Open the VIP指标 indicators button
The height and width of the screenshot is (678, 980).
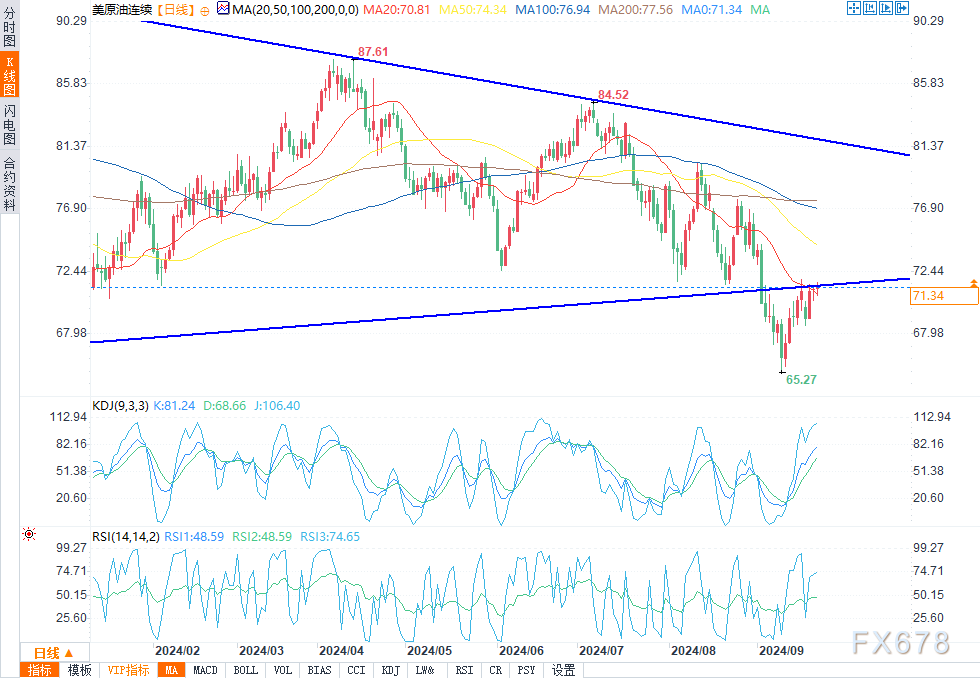click(x=128, y=671)
